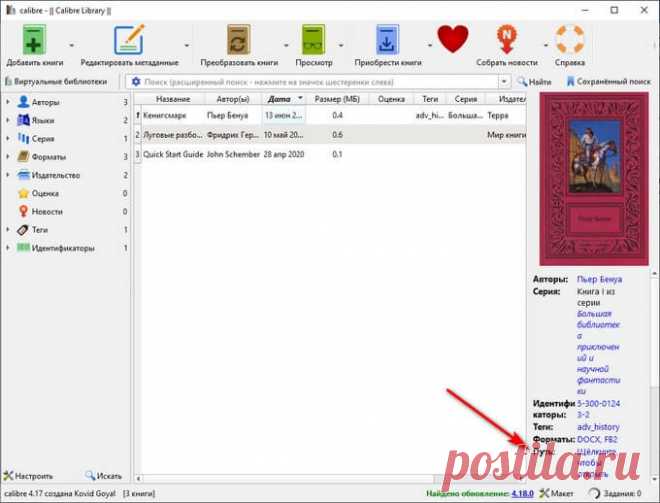Sort by the Серия column header
The height and width of the screenshot is (503, 660).
pyautogui.click(x=466, y=99)
